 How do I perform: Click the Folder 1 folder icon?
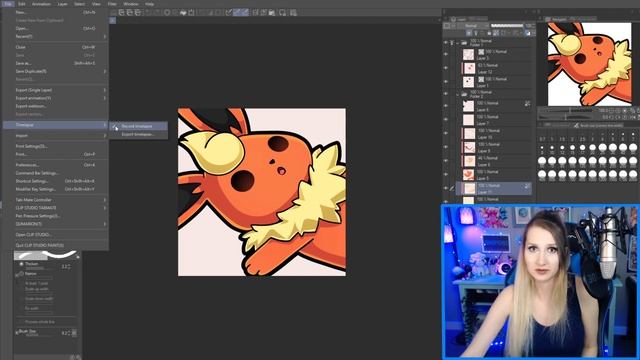point(464,42)
